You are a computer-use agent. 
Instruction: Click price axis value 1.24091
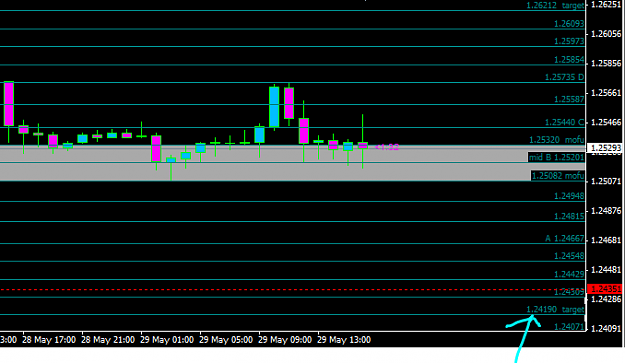606,329
